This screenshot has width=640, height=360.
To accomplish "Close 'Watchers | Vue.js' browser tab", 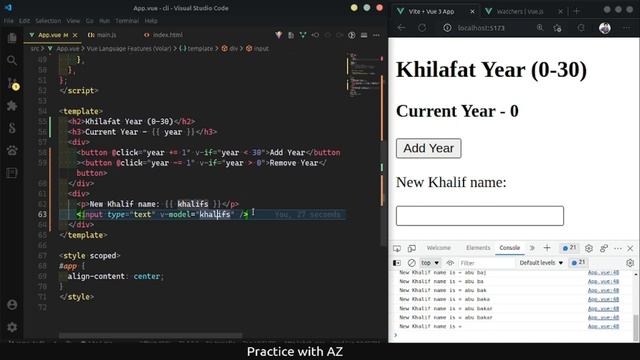I will coord(560,11).
